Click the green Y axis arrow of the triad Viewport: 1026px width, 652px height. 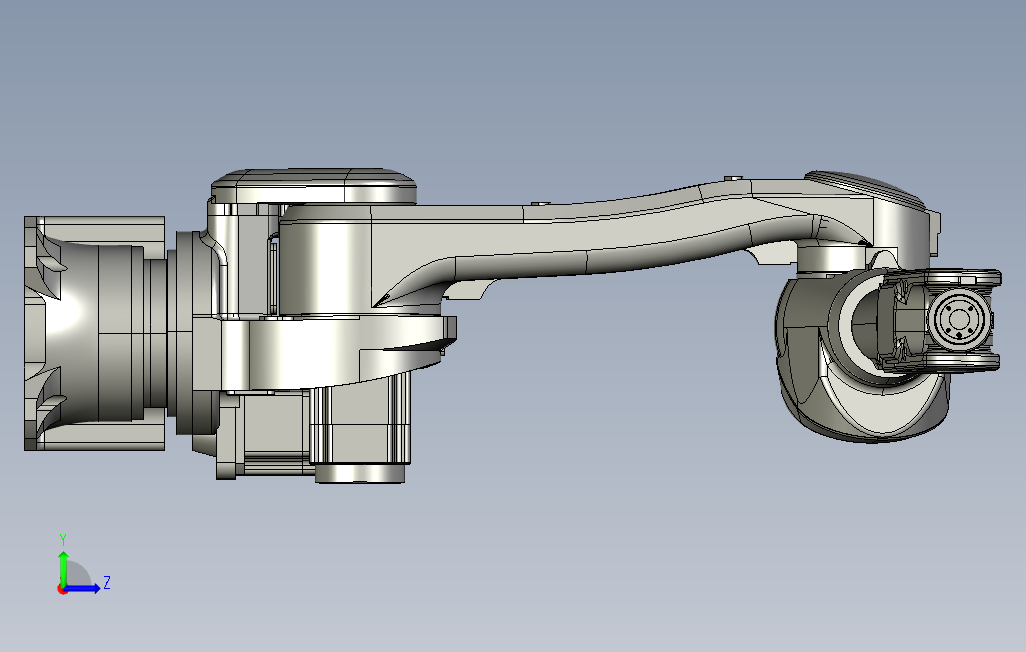pyautogui.click(x=63, y=568)
